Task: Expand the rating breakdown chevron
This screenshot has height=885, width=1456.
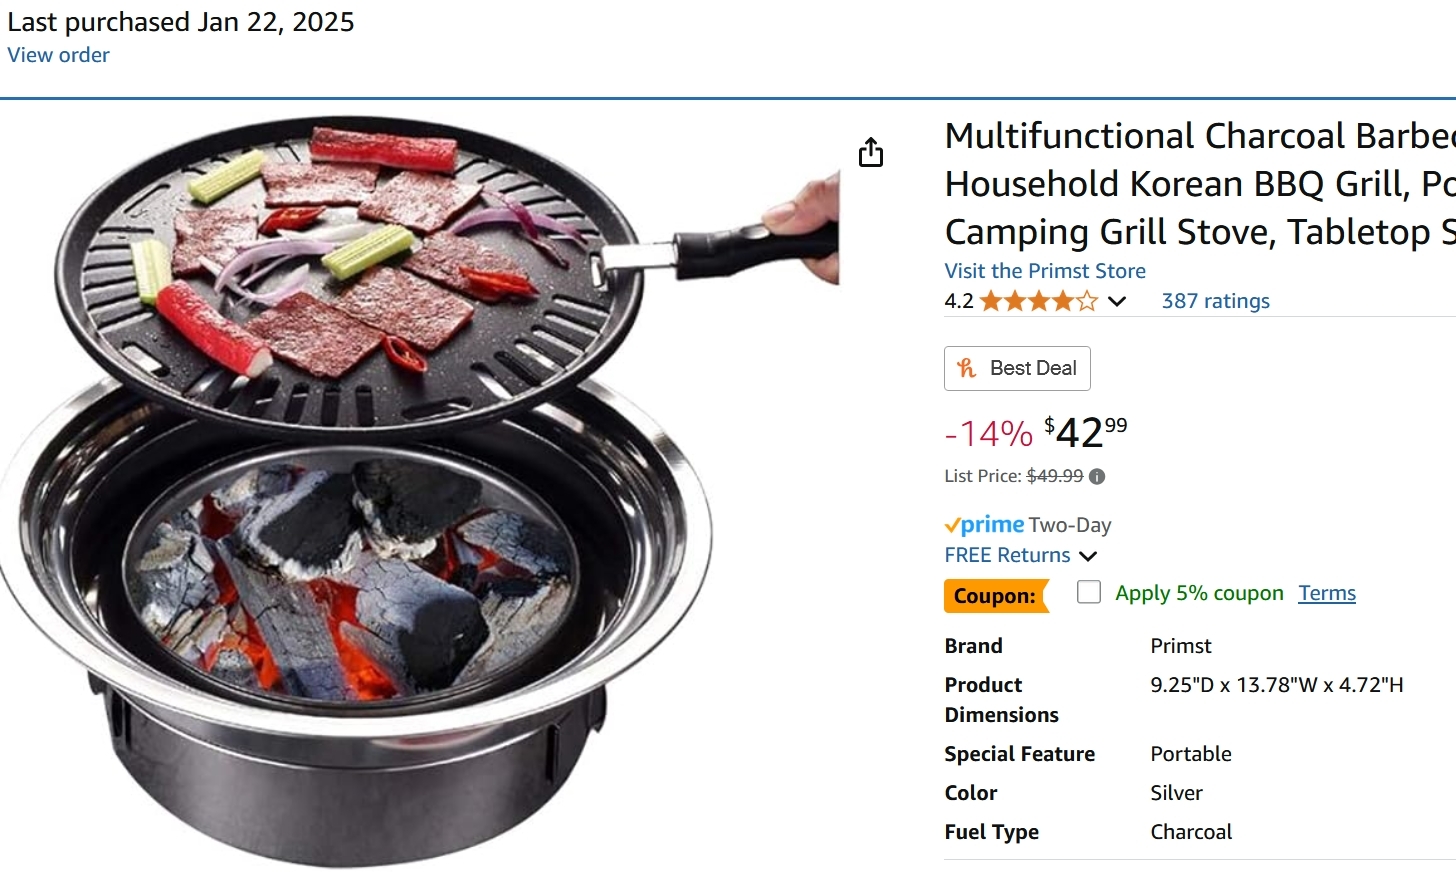Action: click(1117, 301)
